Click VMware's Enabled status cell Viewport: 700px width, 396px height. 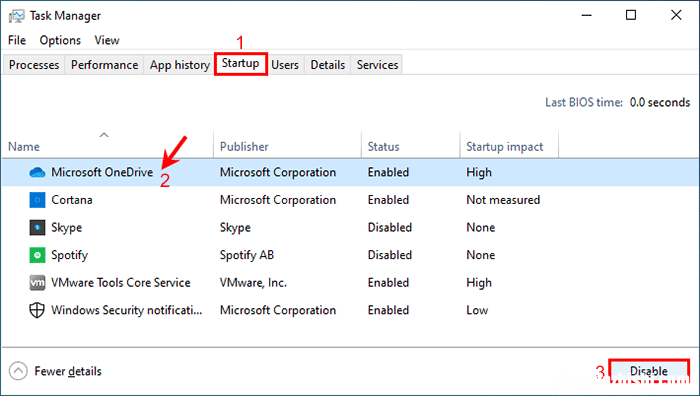[388, 283]
